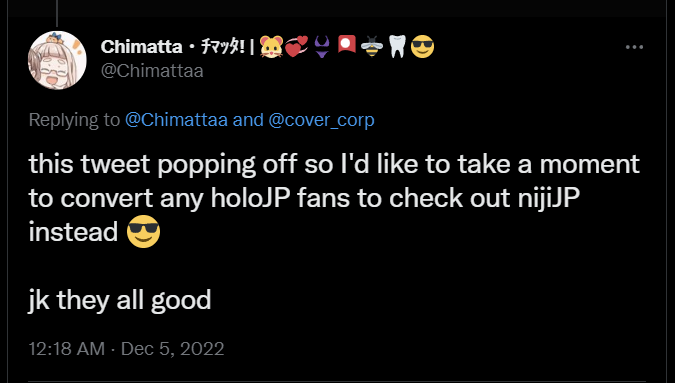Click the bee emoji in the name
The image size is (675, 383).
[x=372, y=46]
